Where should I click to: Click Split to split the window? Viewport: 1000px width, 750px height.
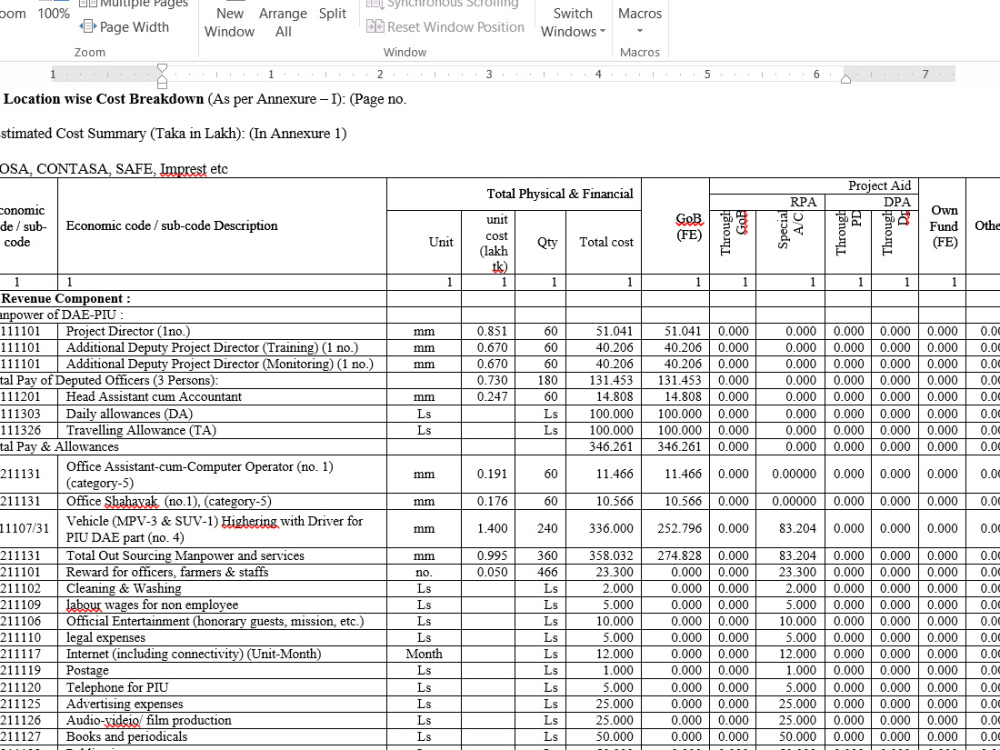(x=332, y=14)
